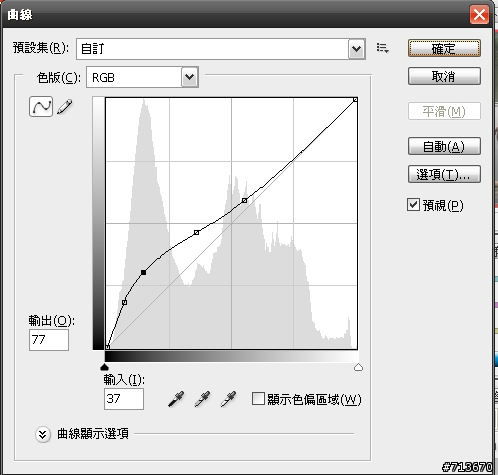The image size is (498, 475).
Task: Close the 曲線 dialog window
Action: tap(479, 15)
